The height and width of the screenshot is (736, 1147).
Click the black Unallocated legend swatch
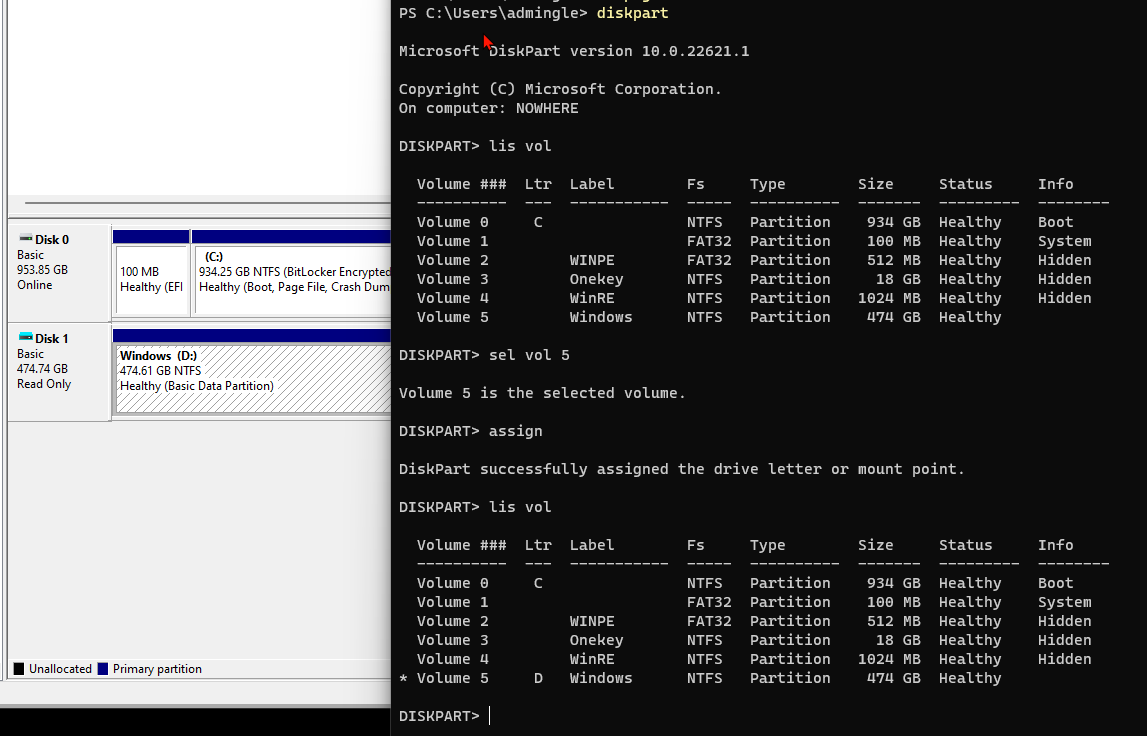19,669
